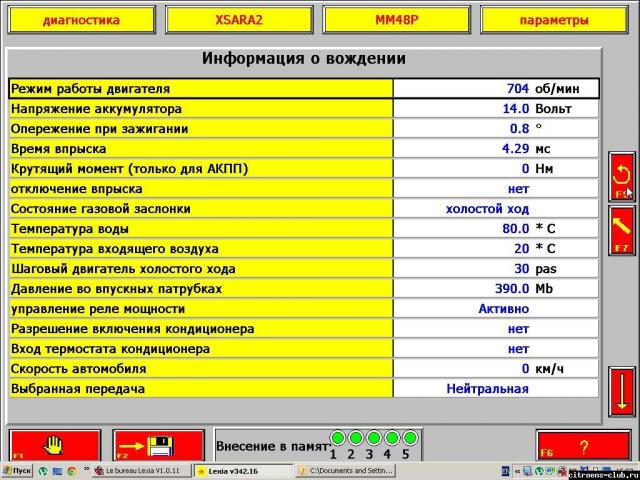This screenshot has width=640, height=480.
Task: Switch to Lexia v342.16 taskbar window
Action: [243, 471]
